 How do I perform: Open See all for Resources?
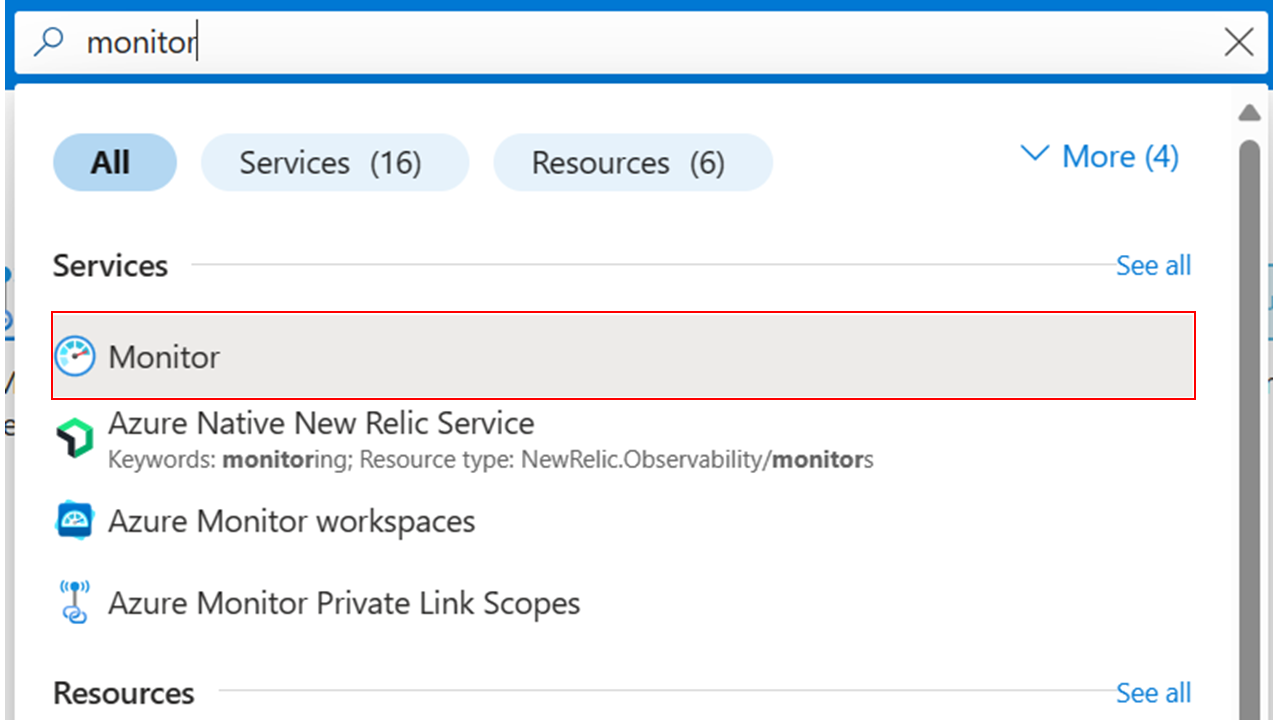click(1153, 692)
